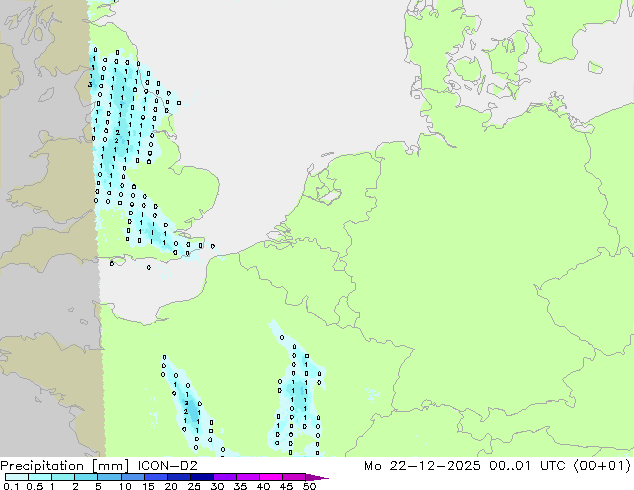Click the 20–25 mm dark blue swatch

click(x=178, y=477)
